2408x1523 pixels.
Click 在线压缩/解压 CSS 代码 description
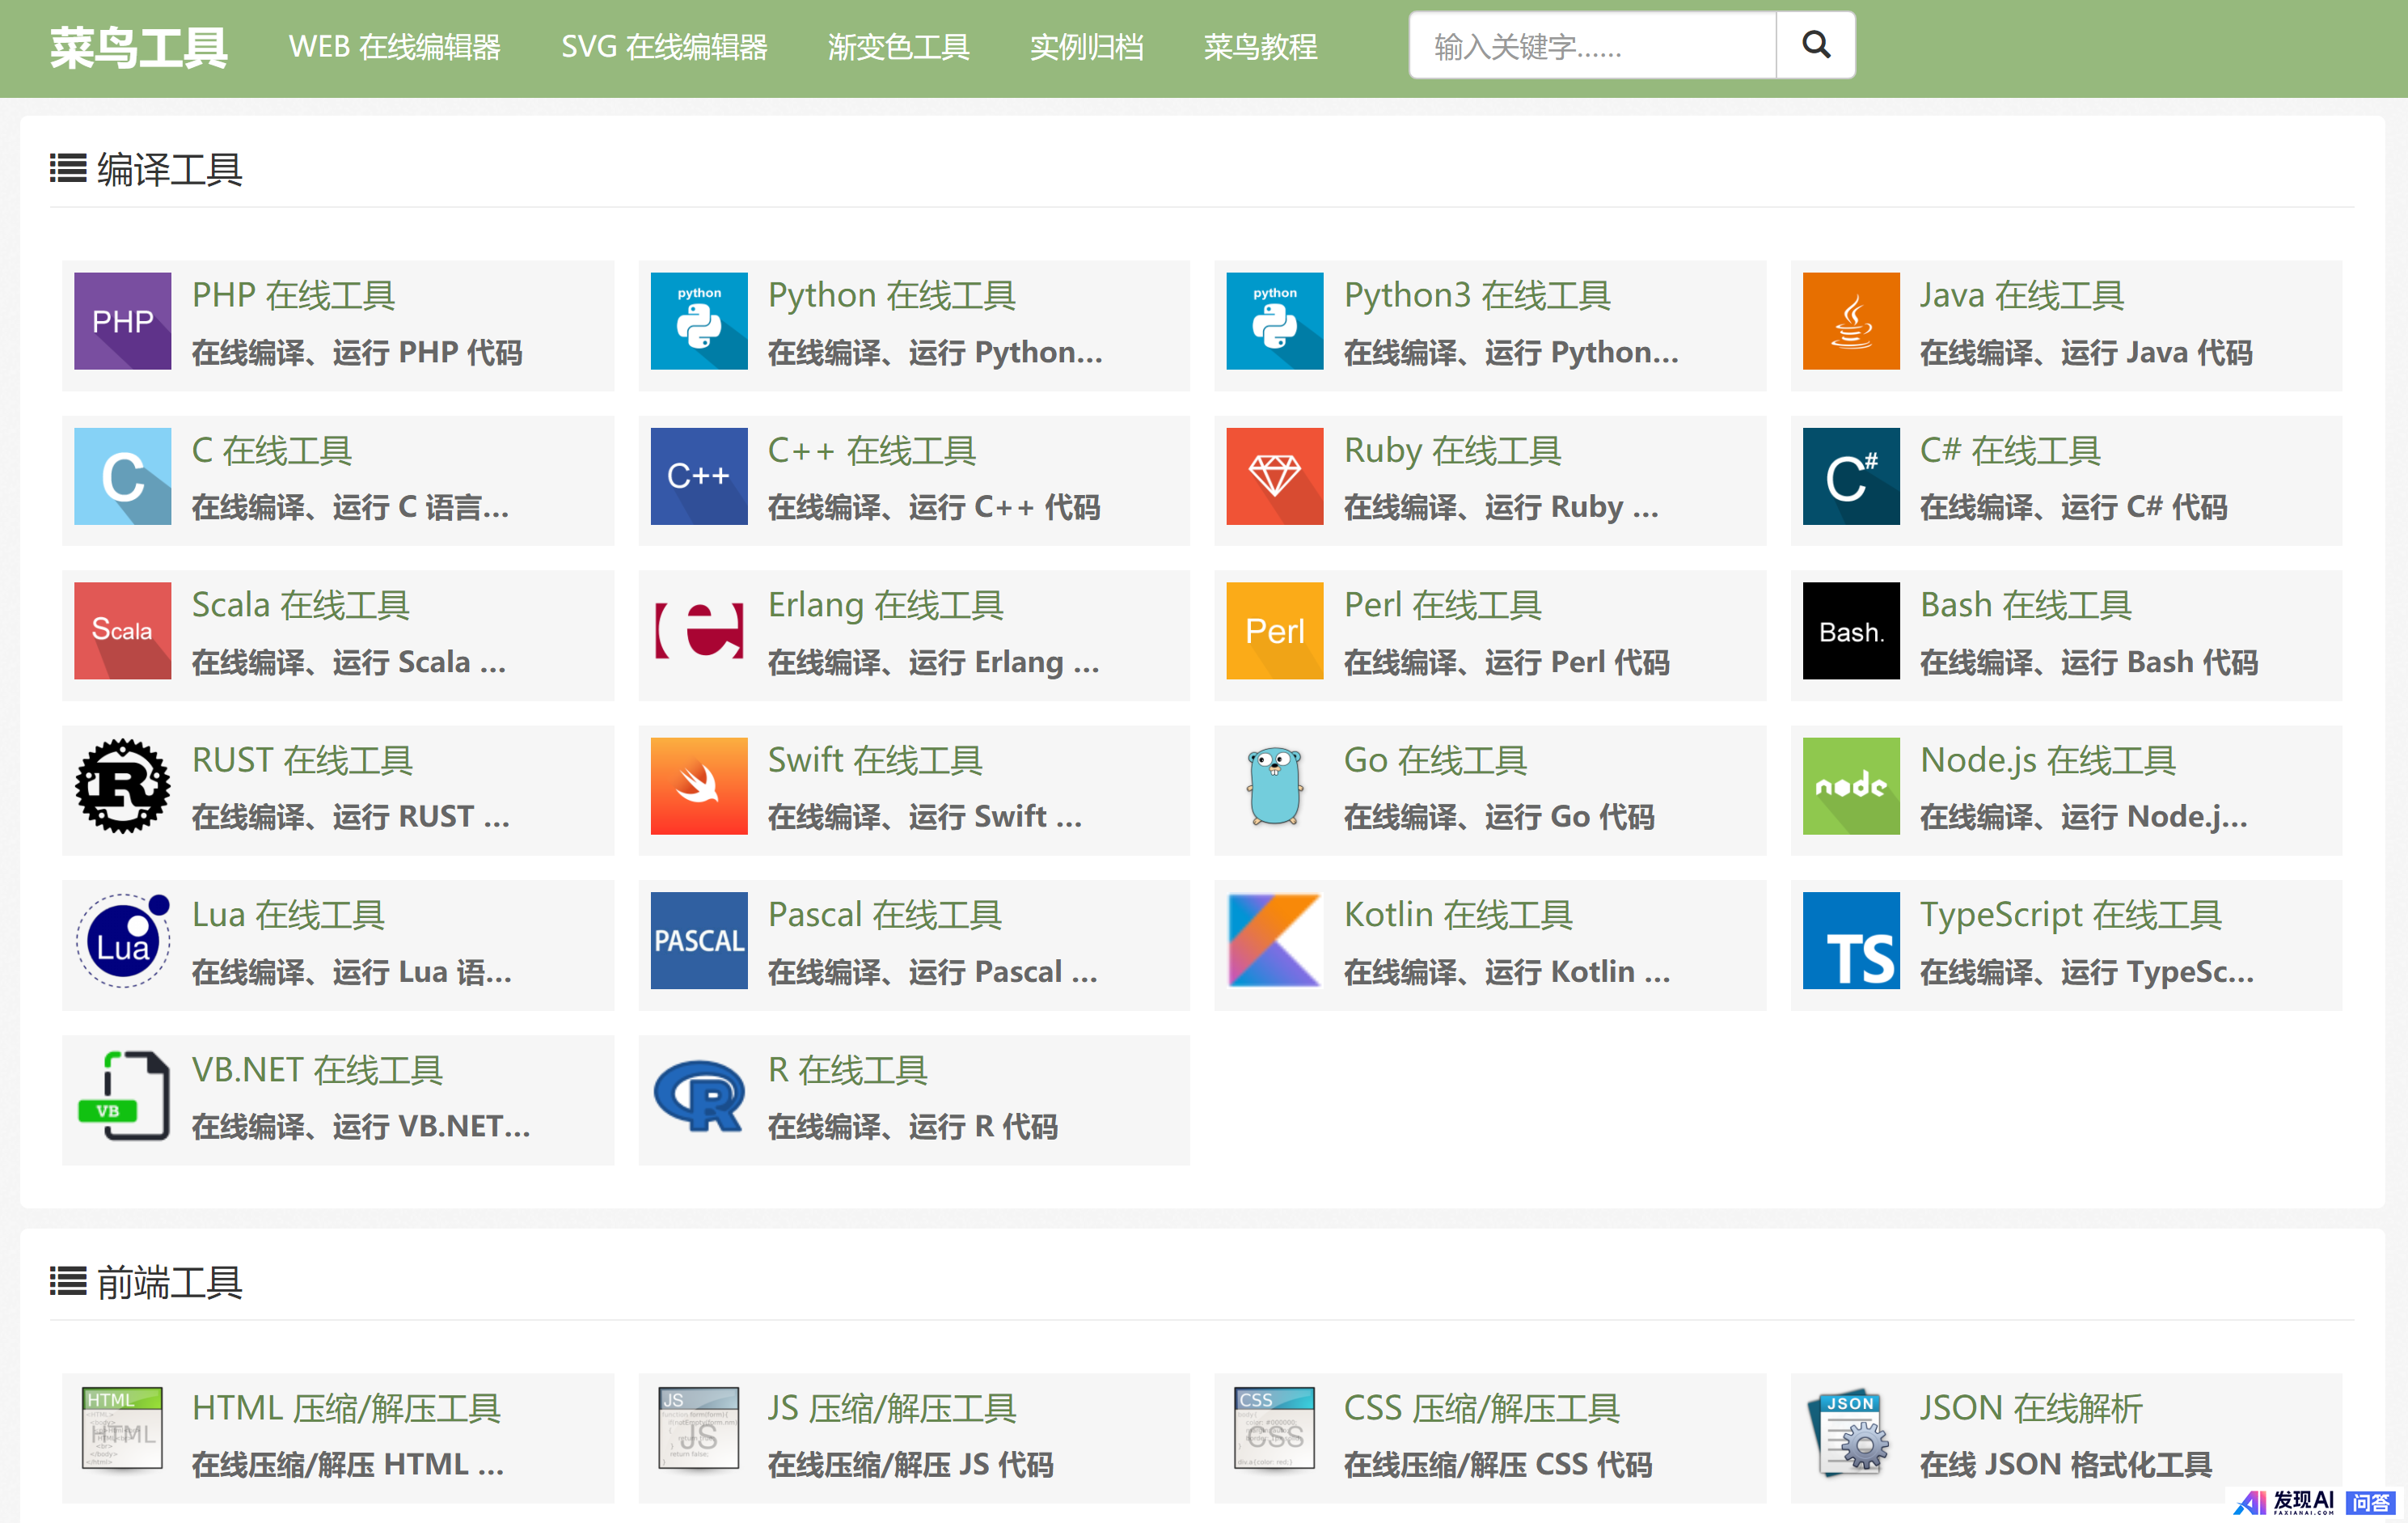coord(1497,1465)
